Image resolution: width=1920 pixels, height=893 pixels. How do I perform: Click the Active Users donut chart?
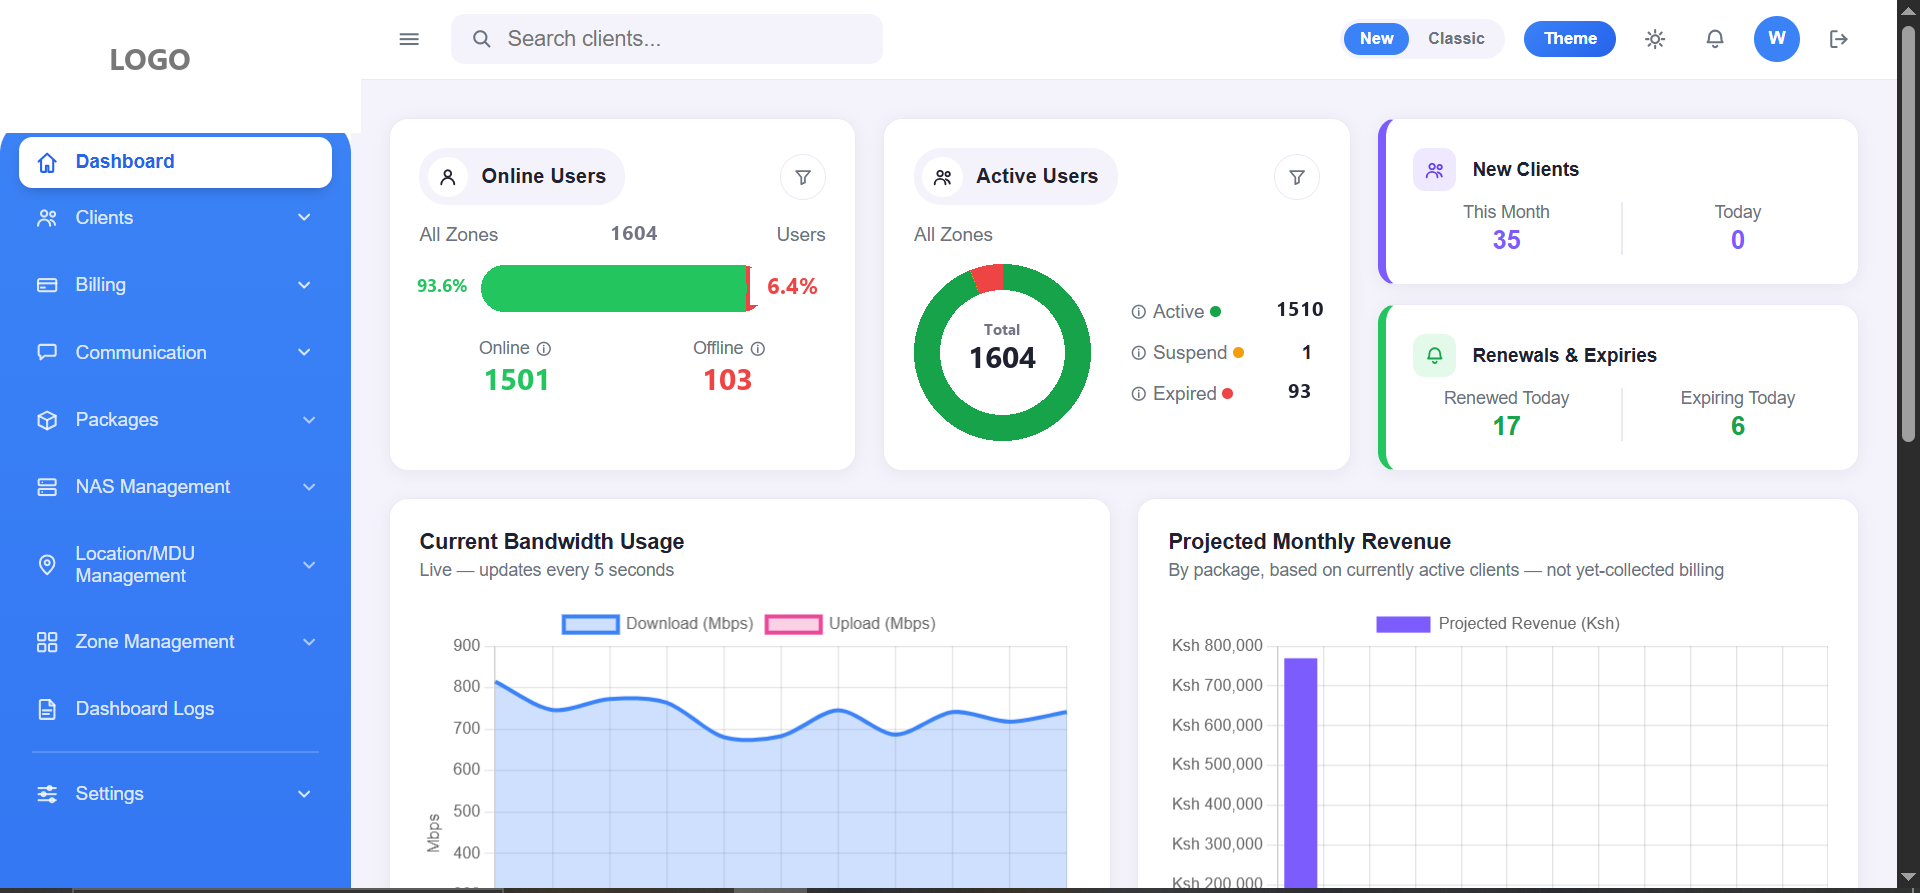pyautogui.click(x=1002, y=352)
